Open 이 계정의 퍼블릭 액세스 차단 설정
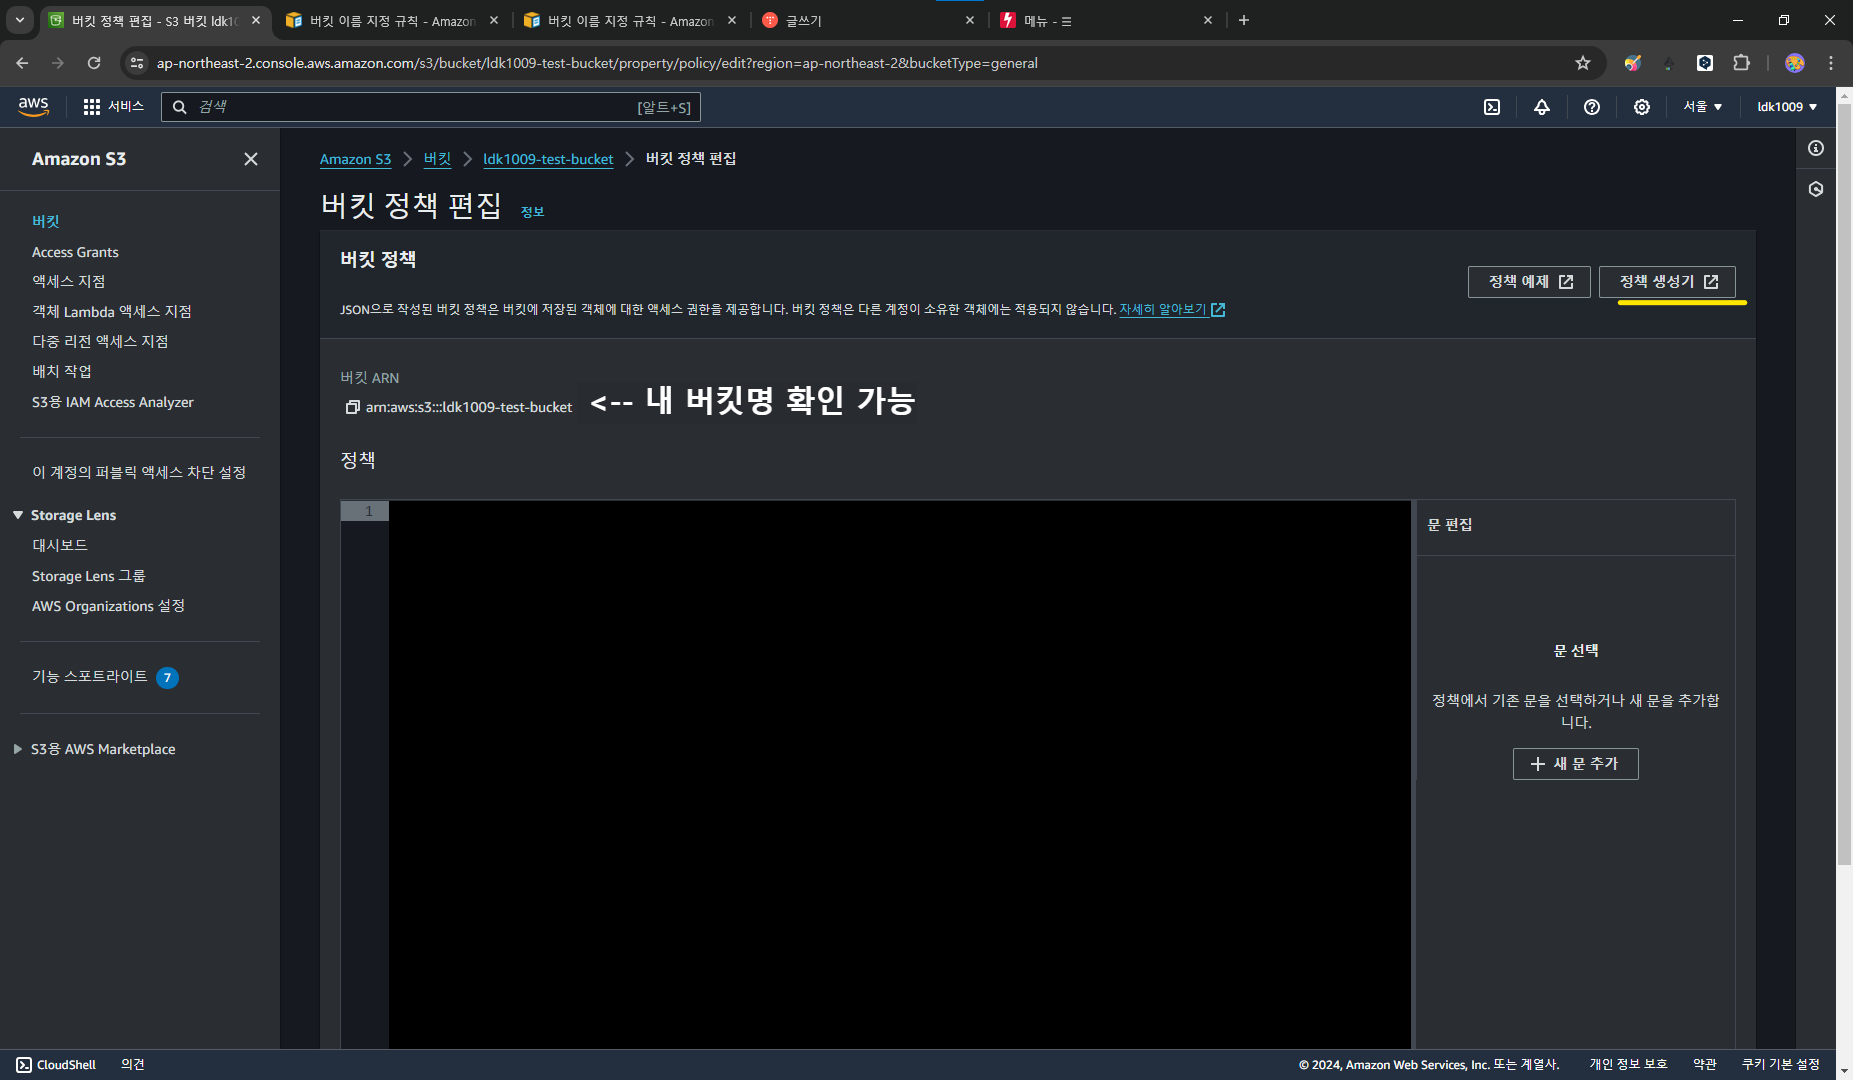 (139, 472)
